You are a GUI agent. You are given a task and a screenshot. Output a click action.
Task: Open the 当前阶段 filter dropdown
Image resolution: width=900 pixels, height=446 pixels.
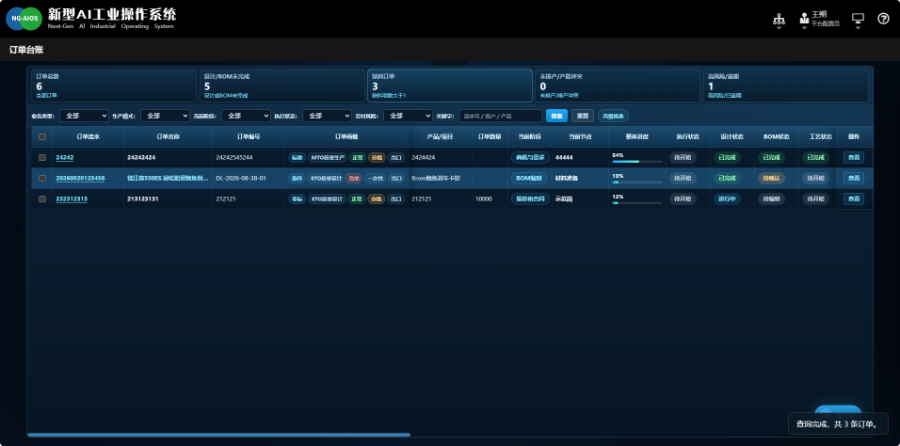click(x=246, y=115)
